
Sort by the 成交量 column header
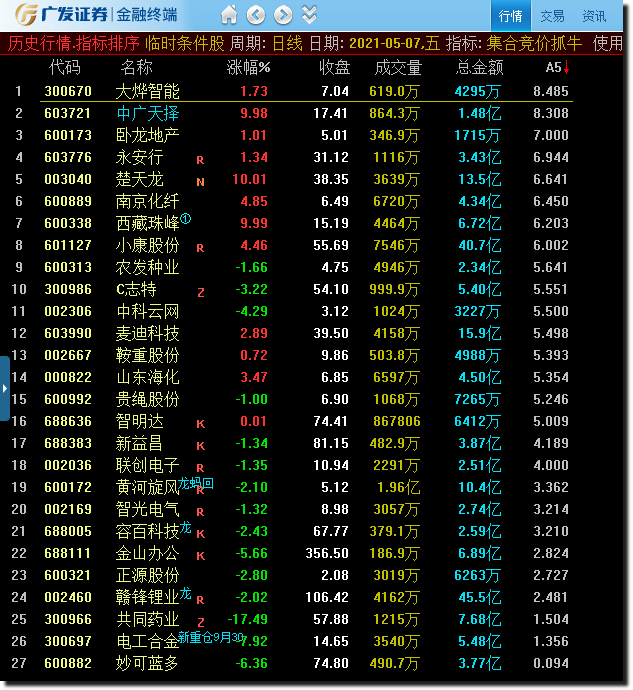pyautogui.click(x=398, y=67)
